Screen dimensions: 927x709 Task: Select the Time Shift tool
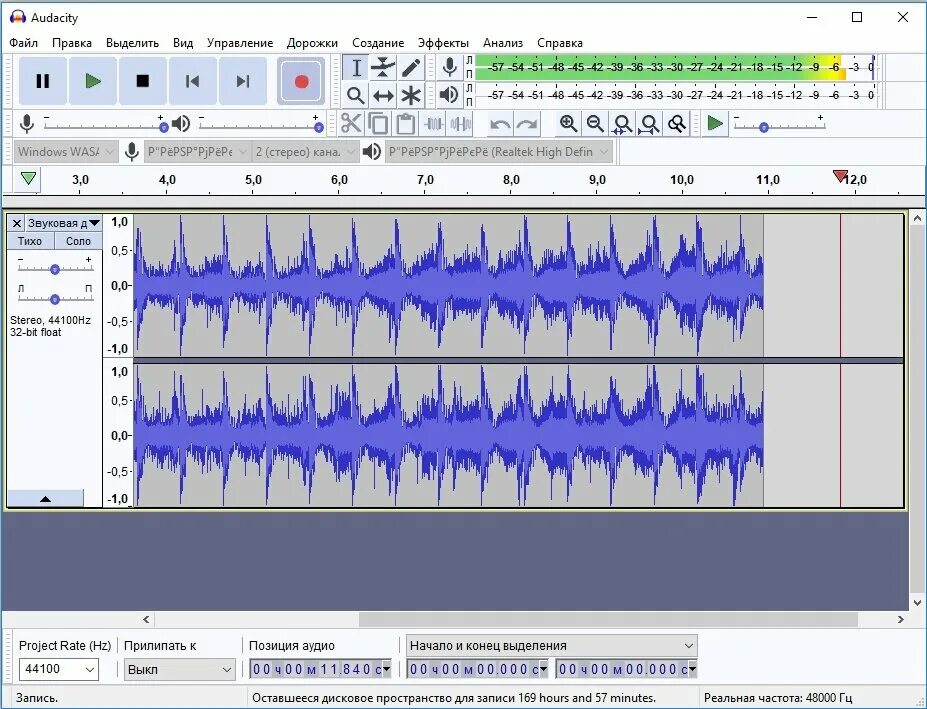(x=383, y=95)
